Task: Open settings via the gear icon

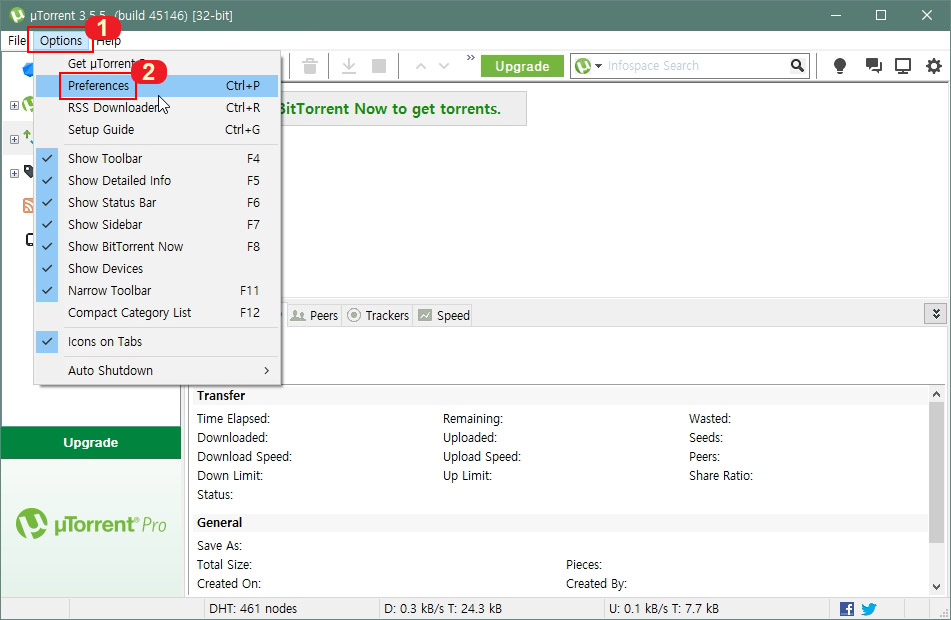Action: 934,66
